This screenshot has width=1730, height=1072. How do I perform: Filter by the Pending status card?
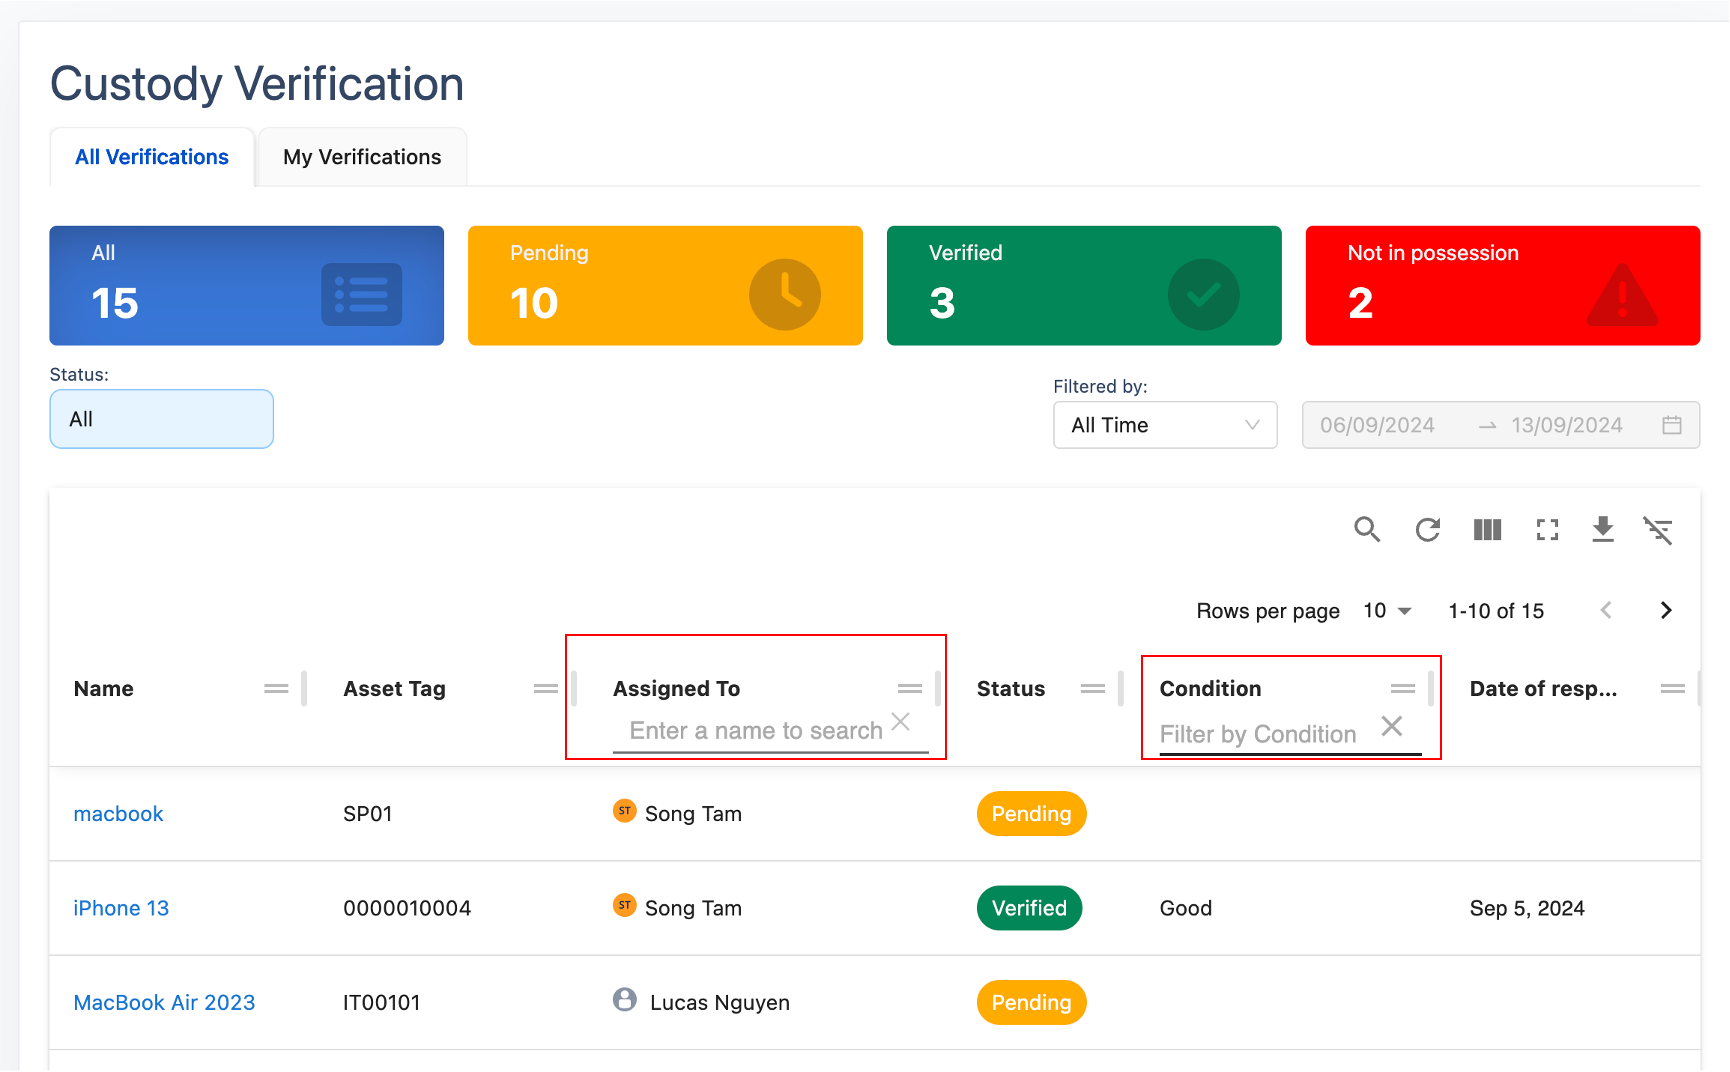[665, 285]
